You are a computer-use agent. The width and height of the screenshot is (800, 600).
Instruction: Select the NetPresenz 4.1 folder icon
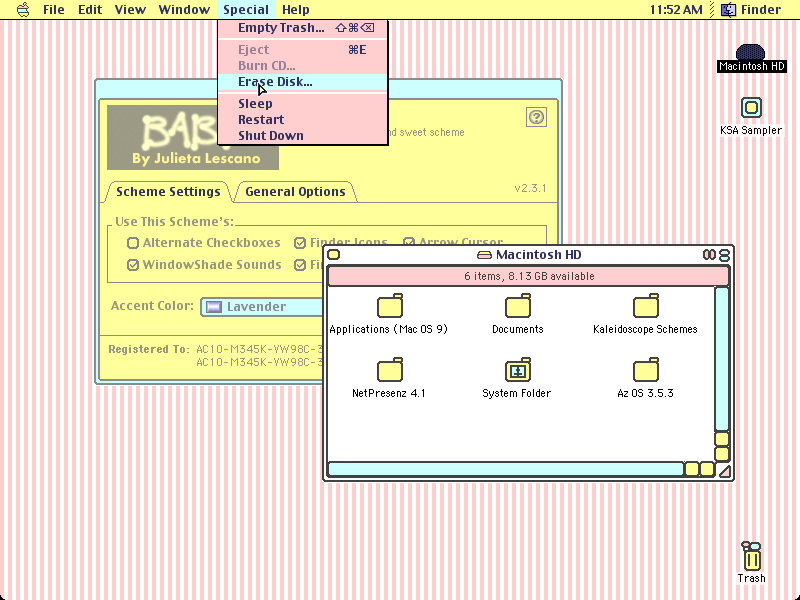tap(390, 370)
